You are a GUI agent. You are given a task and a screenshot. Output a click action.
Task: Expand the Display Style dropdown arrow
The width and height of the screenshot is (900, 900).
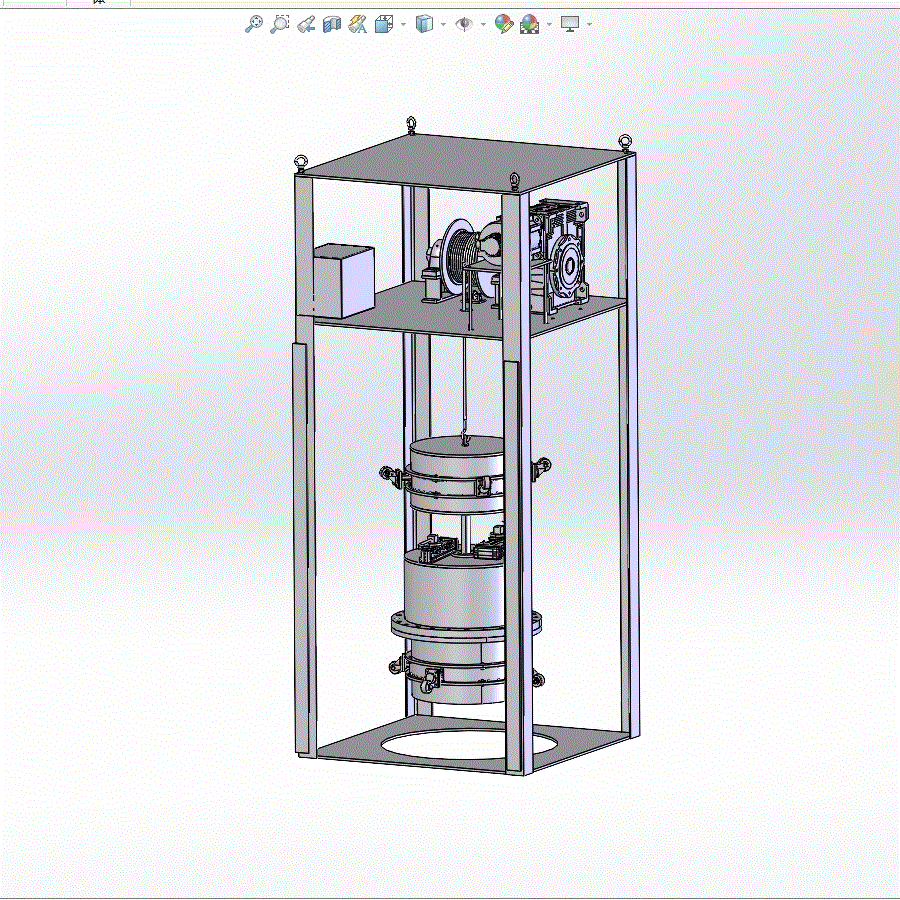(x=443, y=25)
